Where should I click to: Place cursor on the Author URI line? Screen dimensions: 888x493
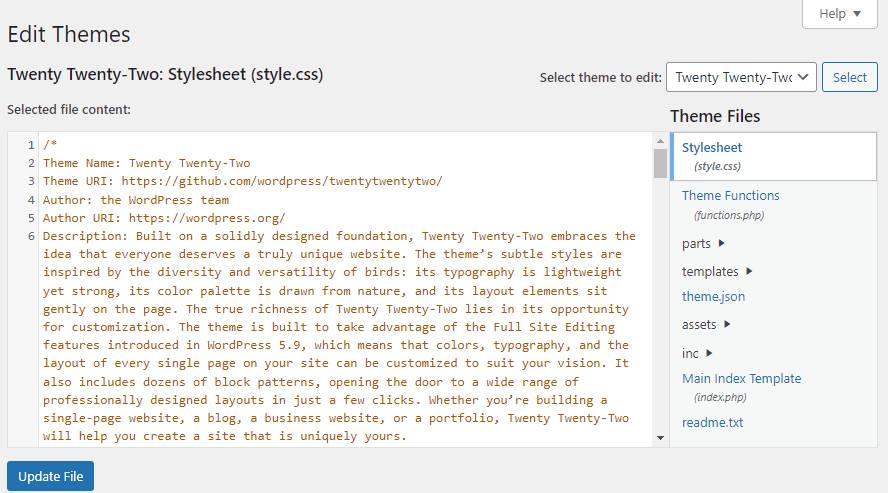pyautogui.click(x=164, y=218)
